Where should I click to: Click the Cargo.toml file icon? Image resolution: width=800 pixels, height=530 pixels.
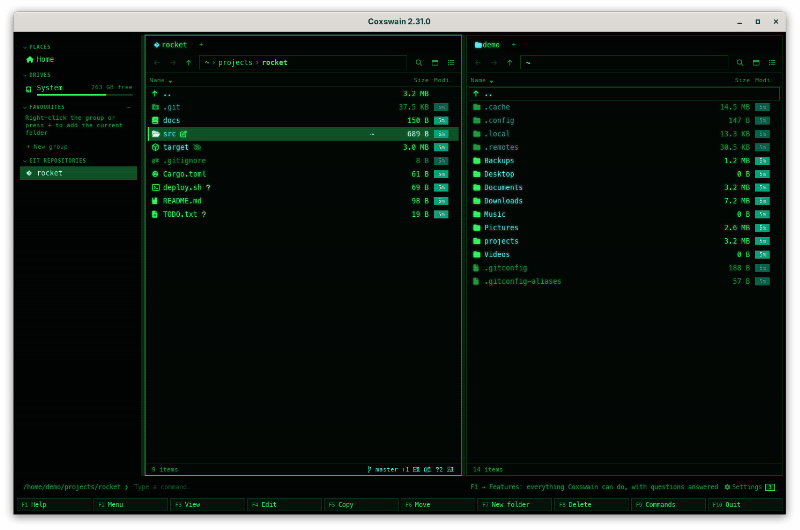pyautogui.click(x=156, y=174)
